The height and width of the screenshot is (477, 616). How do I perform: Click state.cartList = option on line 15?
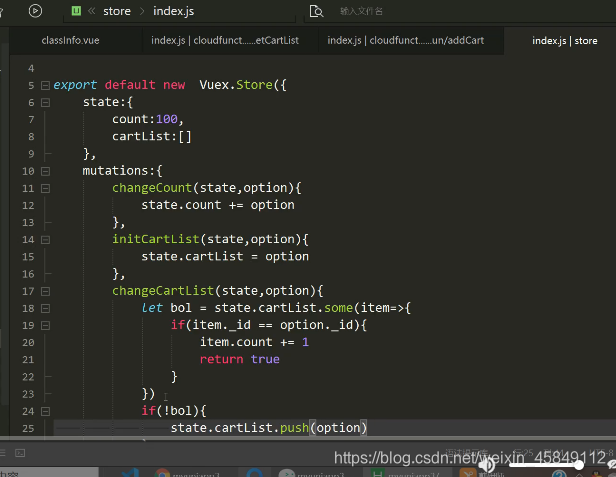[x=225, y=256]
